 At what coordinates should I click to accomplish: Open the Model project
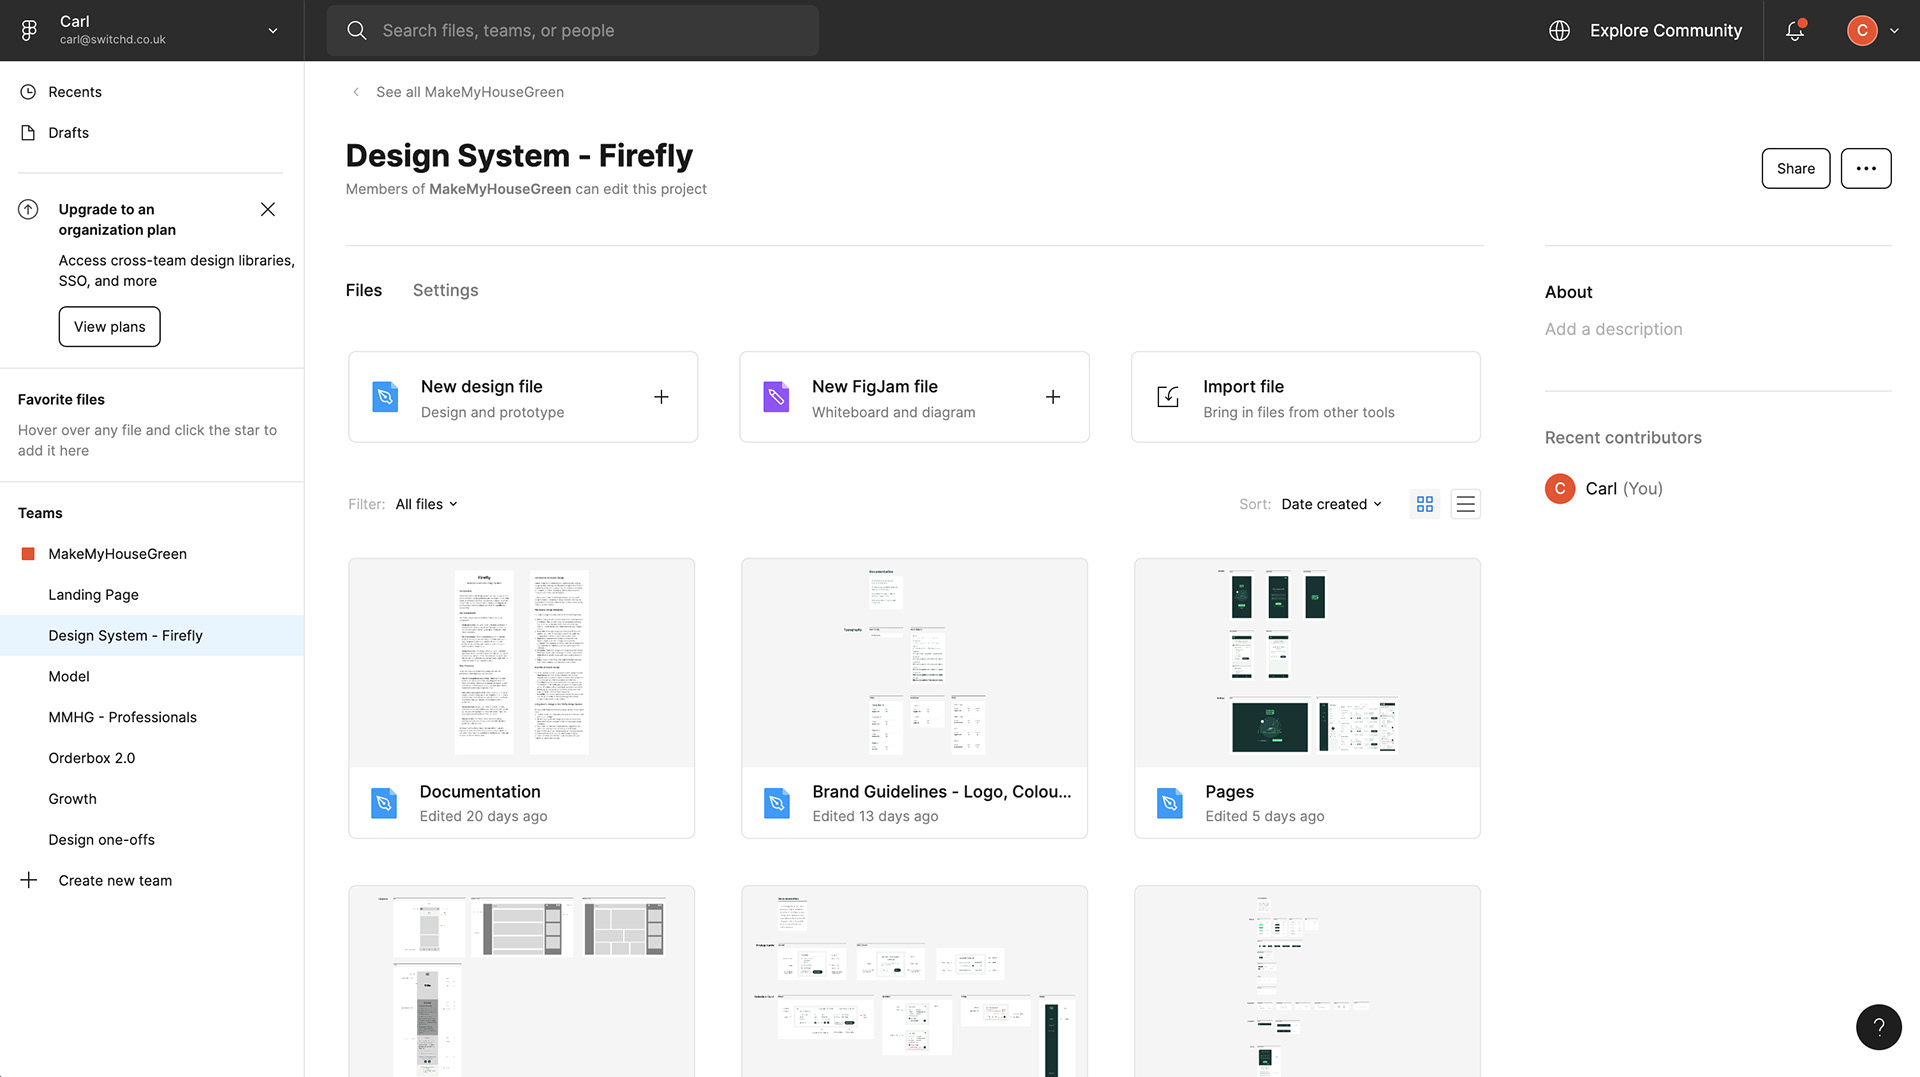point(152,677)
